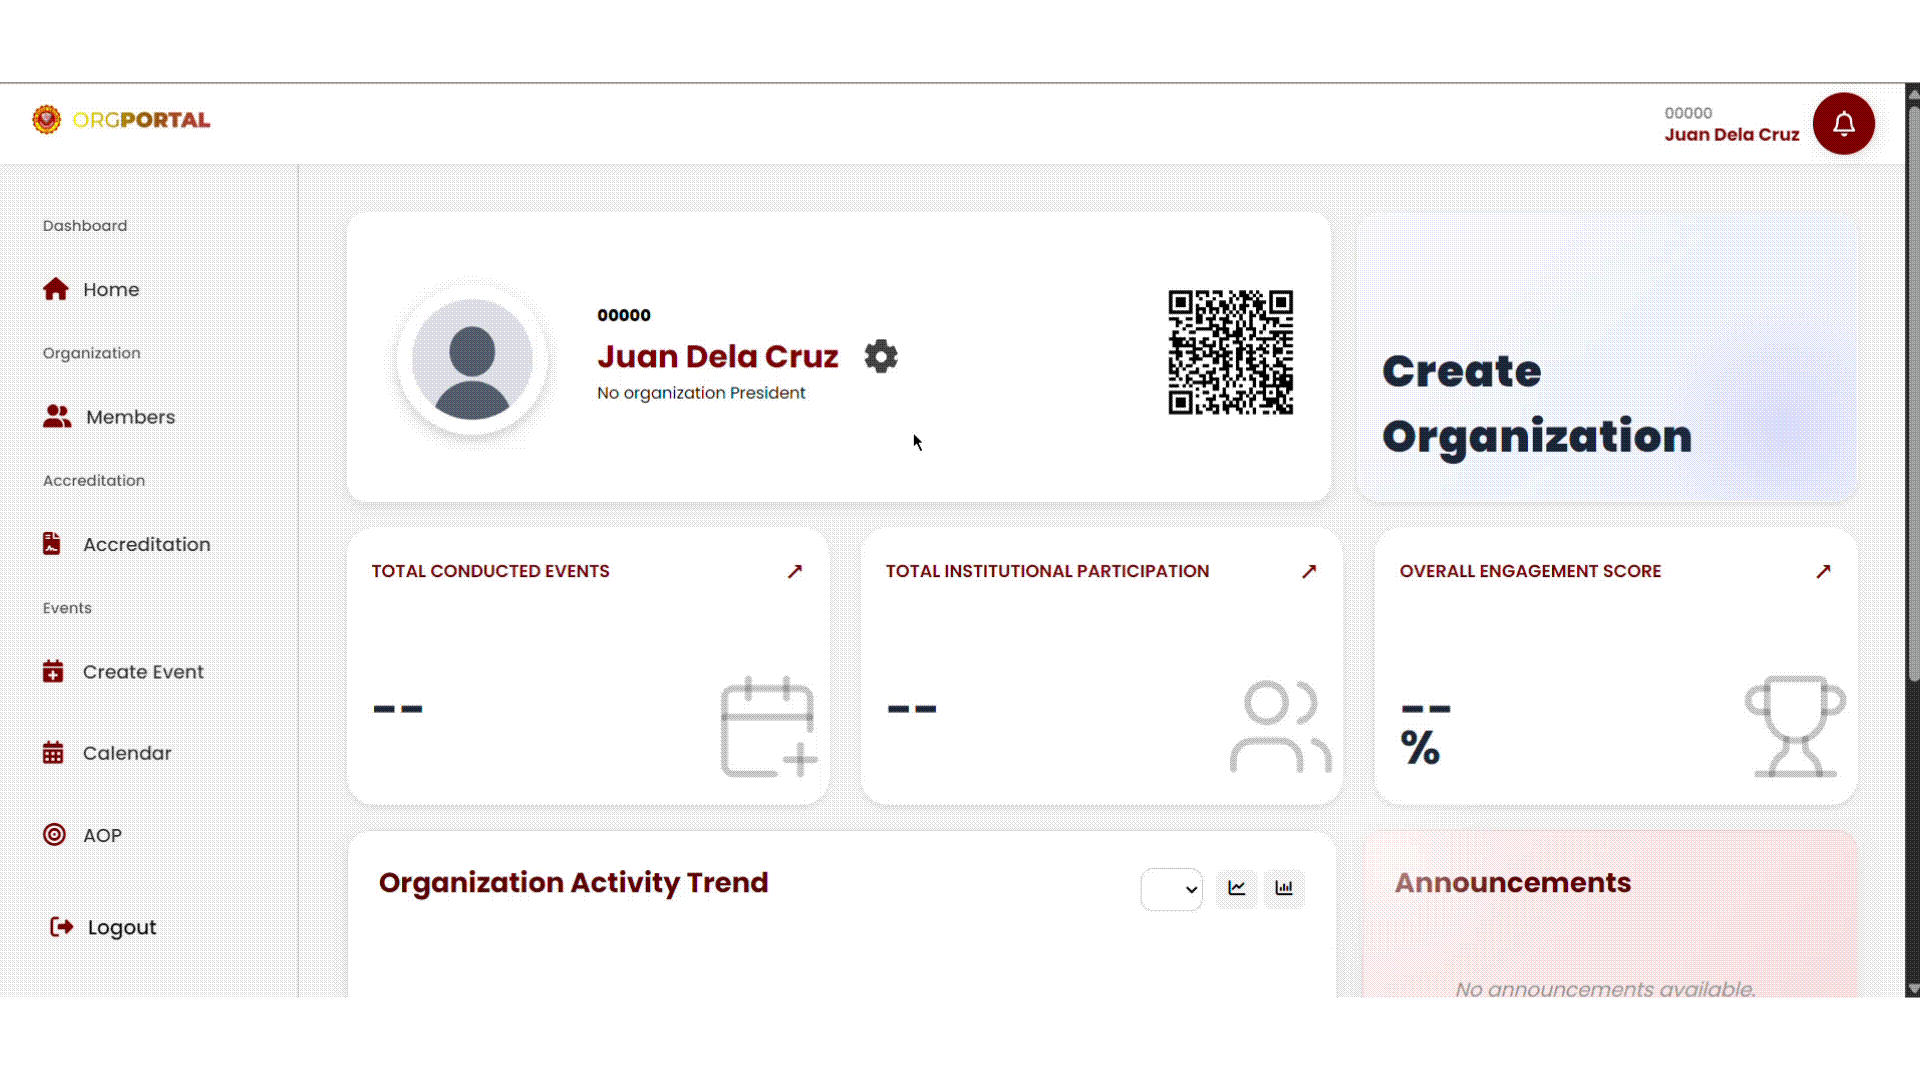Image resolution: width=1920 pixels, height=1080 pixels.
Task: Click the Organization Activity Trend heading
Action: (573, 882)
